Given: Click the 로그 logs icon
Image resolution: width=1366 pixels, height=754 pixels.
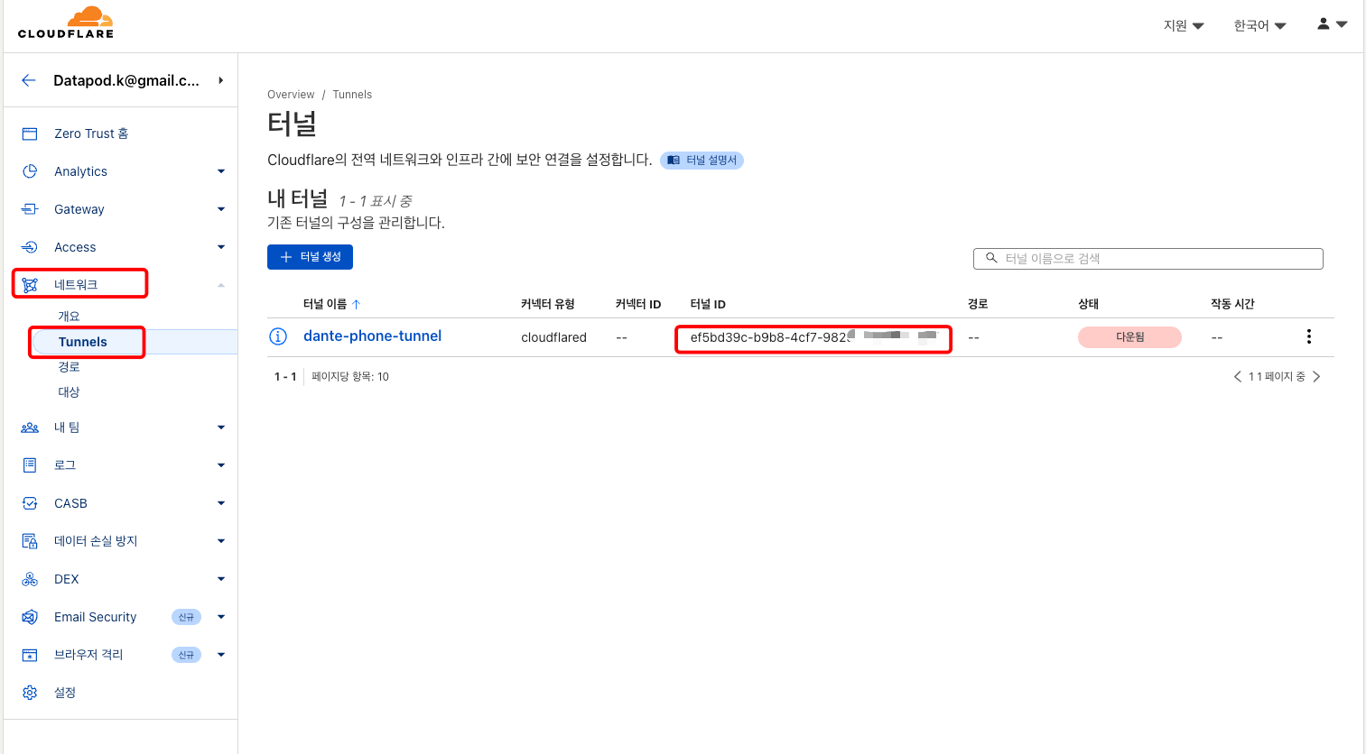Looking at the screenshot, I should click(30, 465).
